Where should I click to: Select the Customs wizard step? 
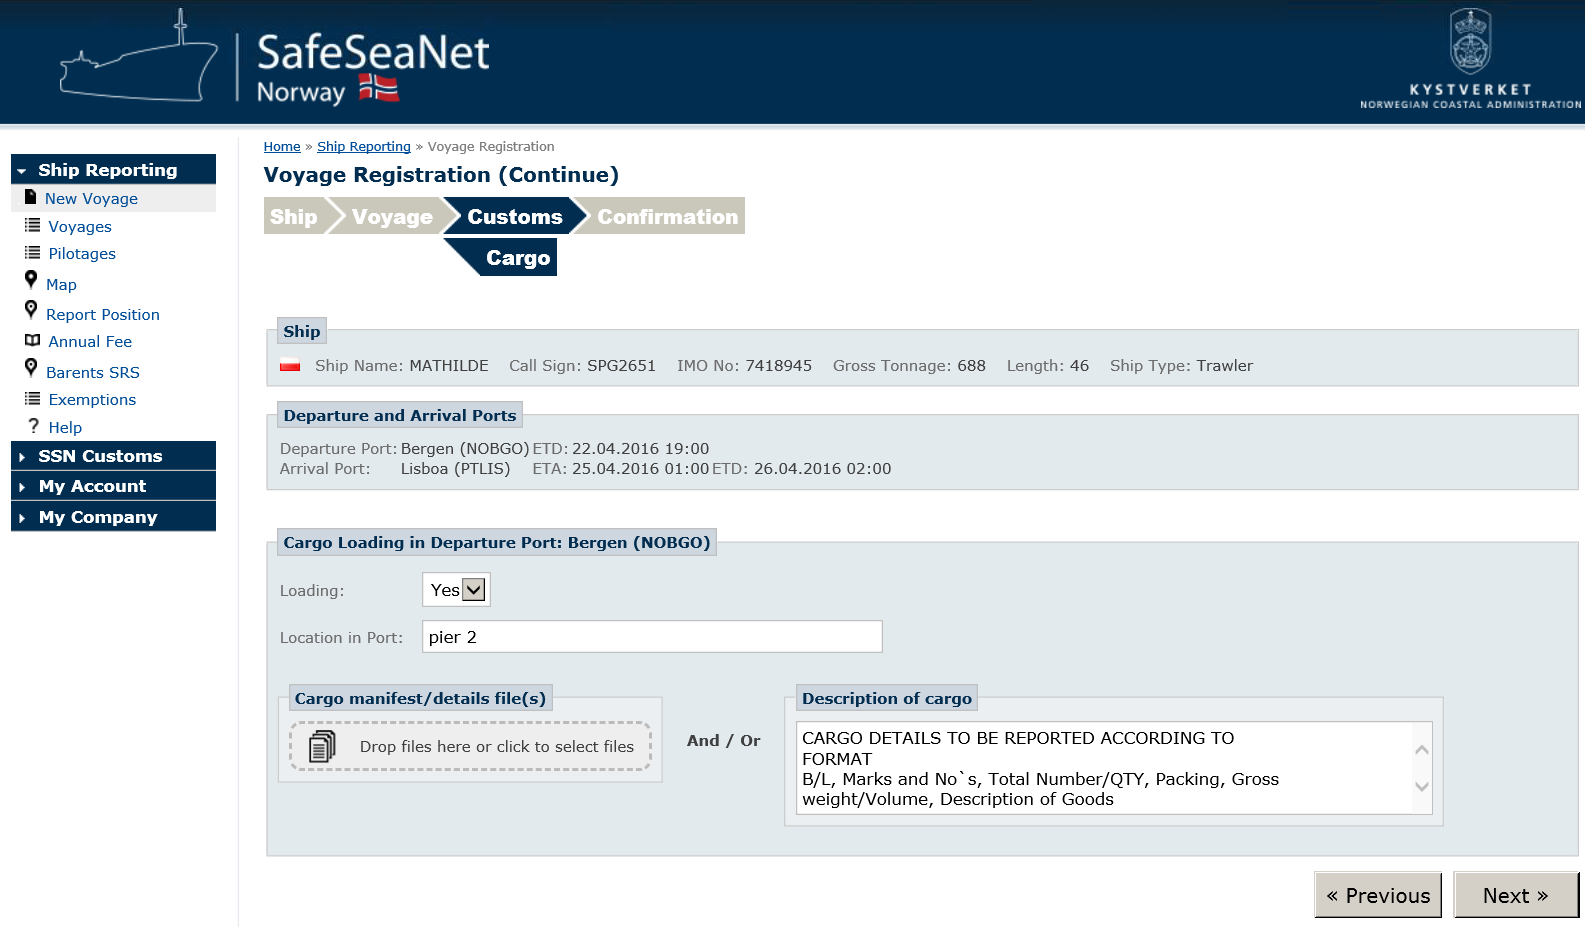515,217
